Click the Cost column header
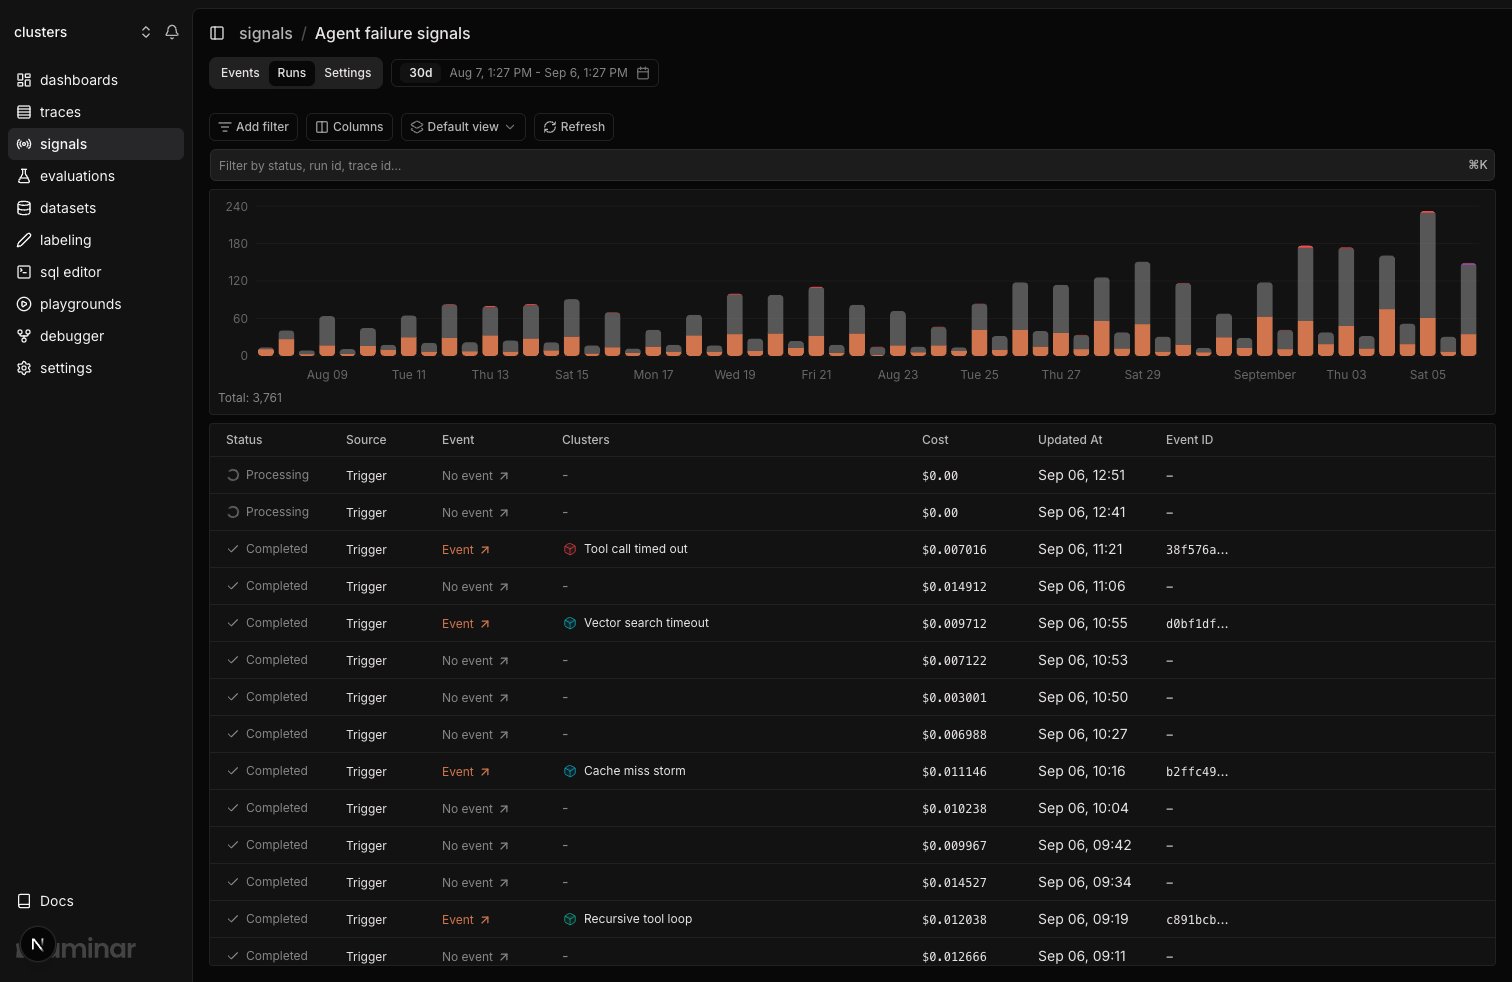 (935, 440)
